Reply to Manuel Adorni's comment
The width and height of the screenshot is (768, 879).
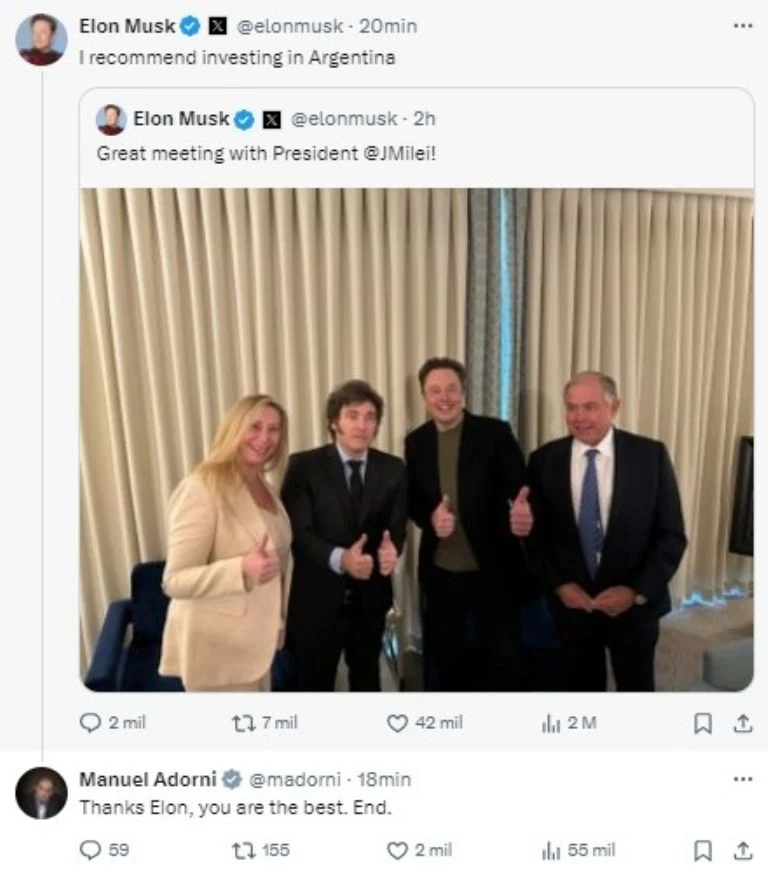coord(91,850)
